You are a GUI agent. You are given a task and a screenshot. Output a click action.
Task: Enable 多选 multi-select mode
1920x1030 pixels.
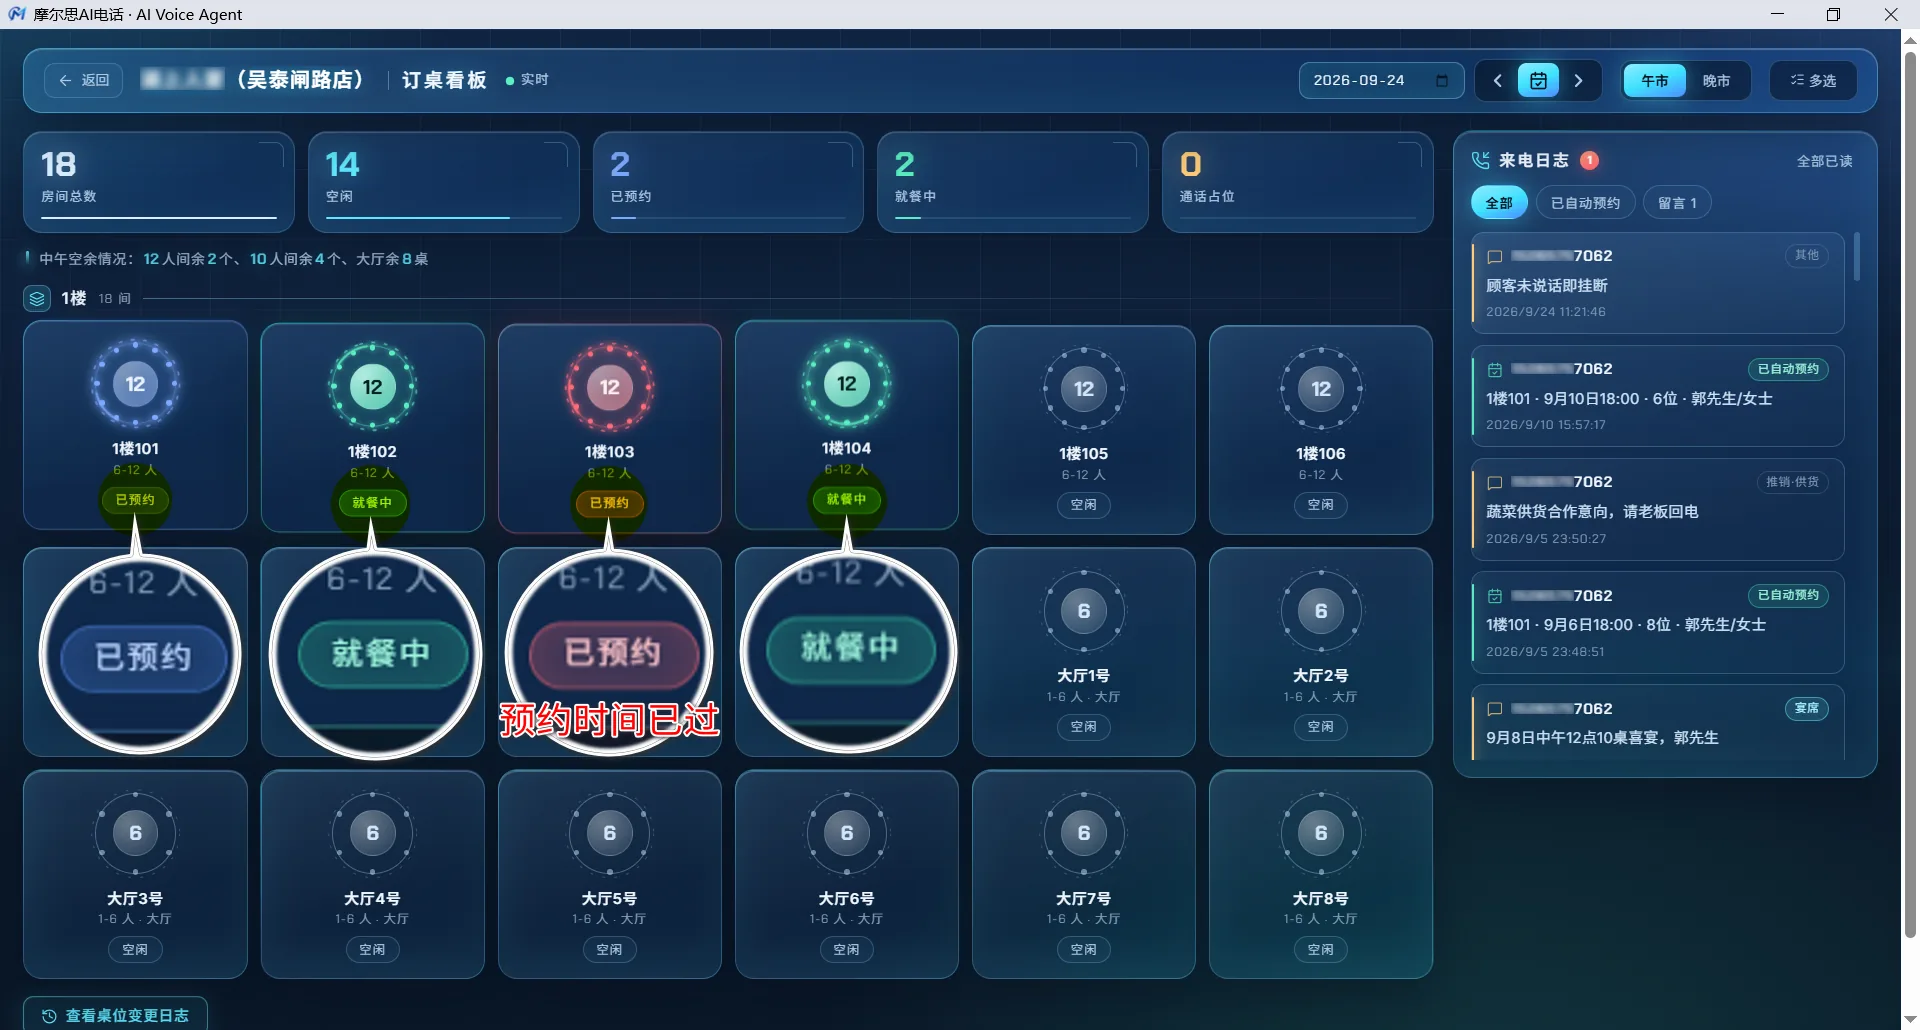[1813, 80]
